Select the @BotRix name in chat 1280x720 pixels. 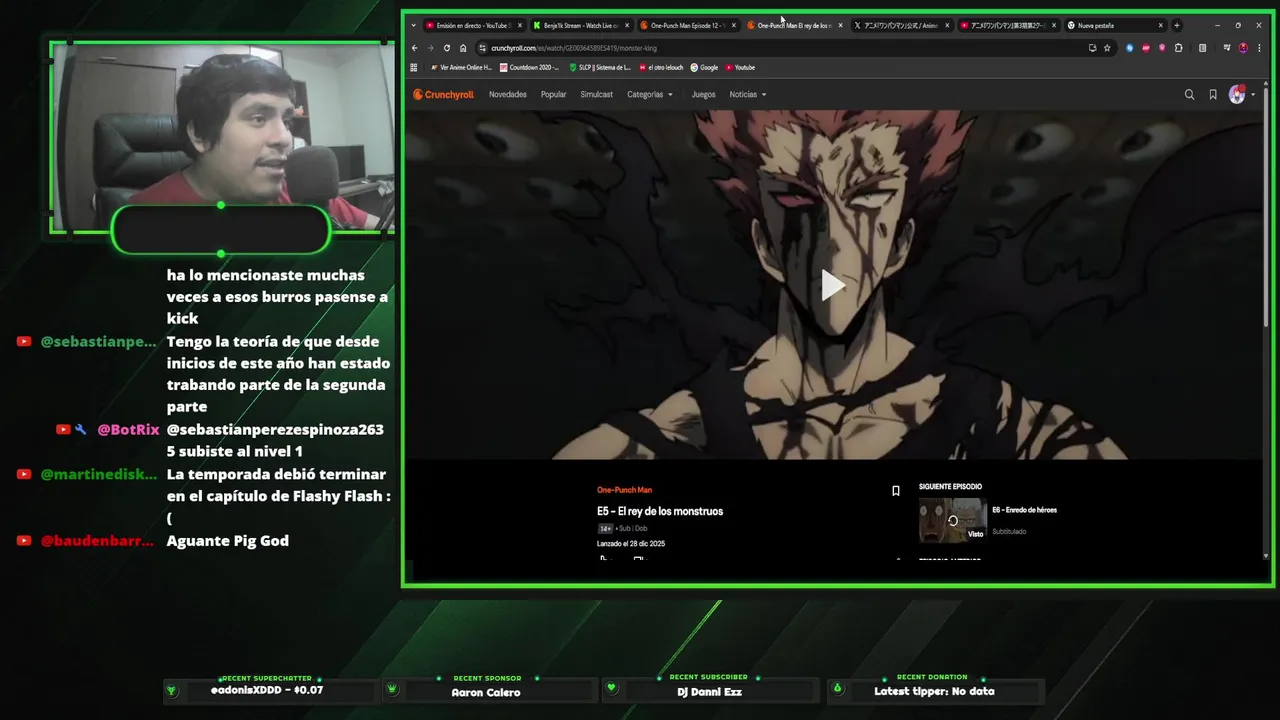click(128, 429)
